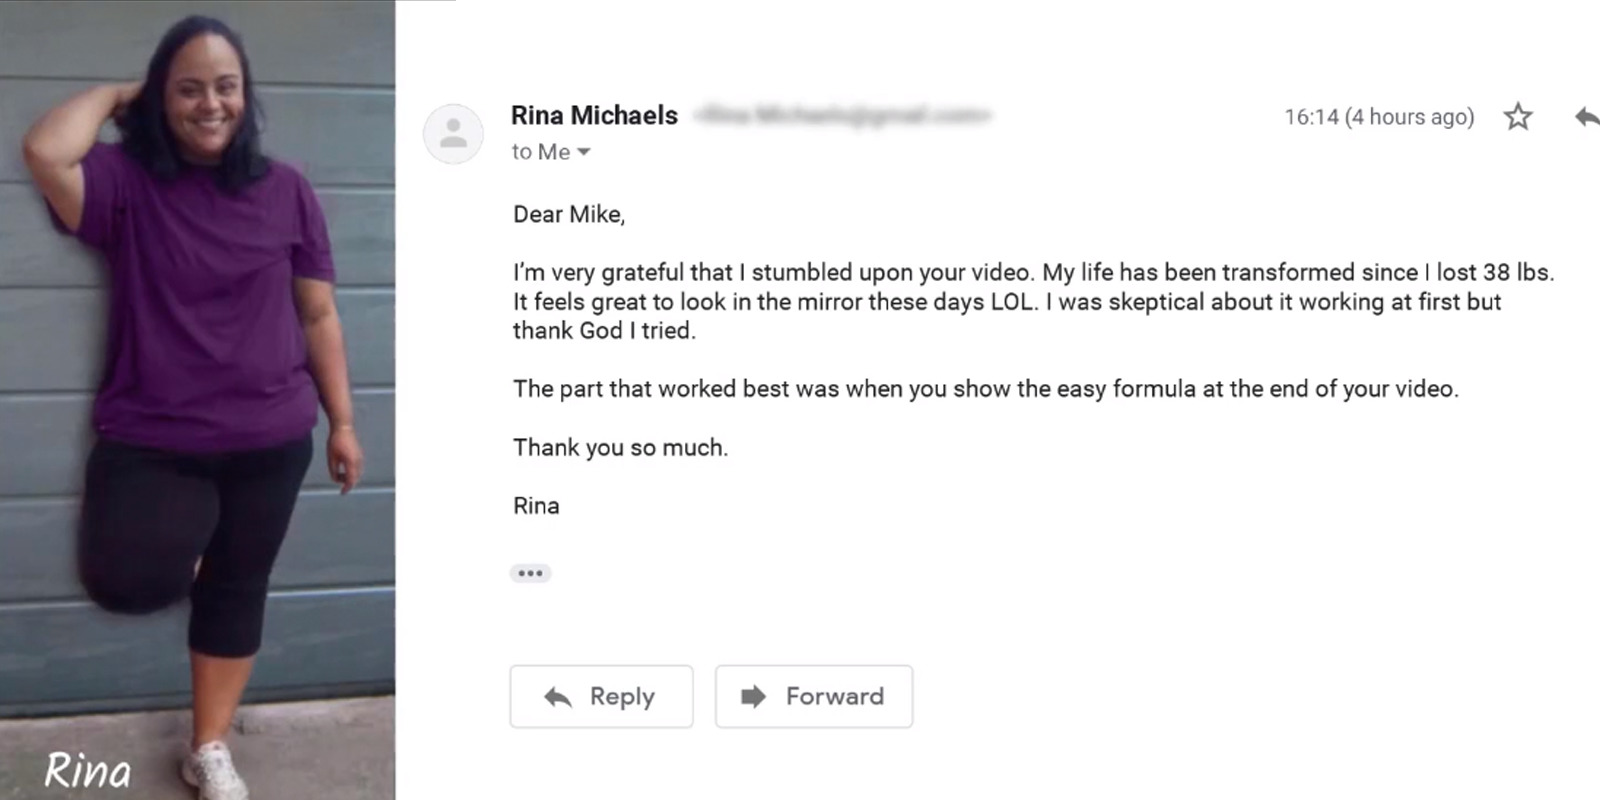Click the person silhouette inside the avatar circle

[x=454, y=133]
